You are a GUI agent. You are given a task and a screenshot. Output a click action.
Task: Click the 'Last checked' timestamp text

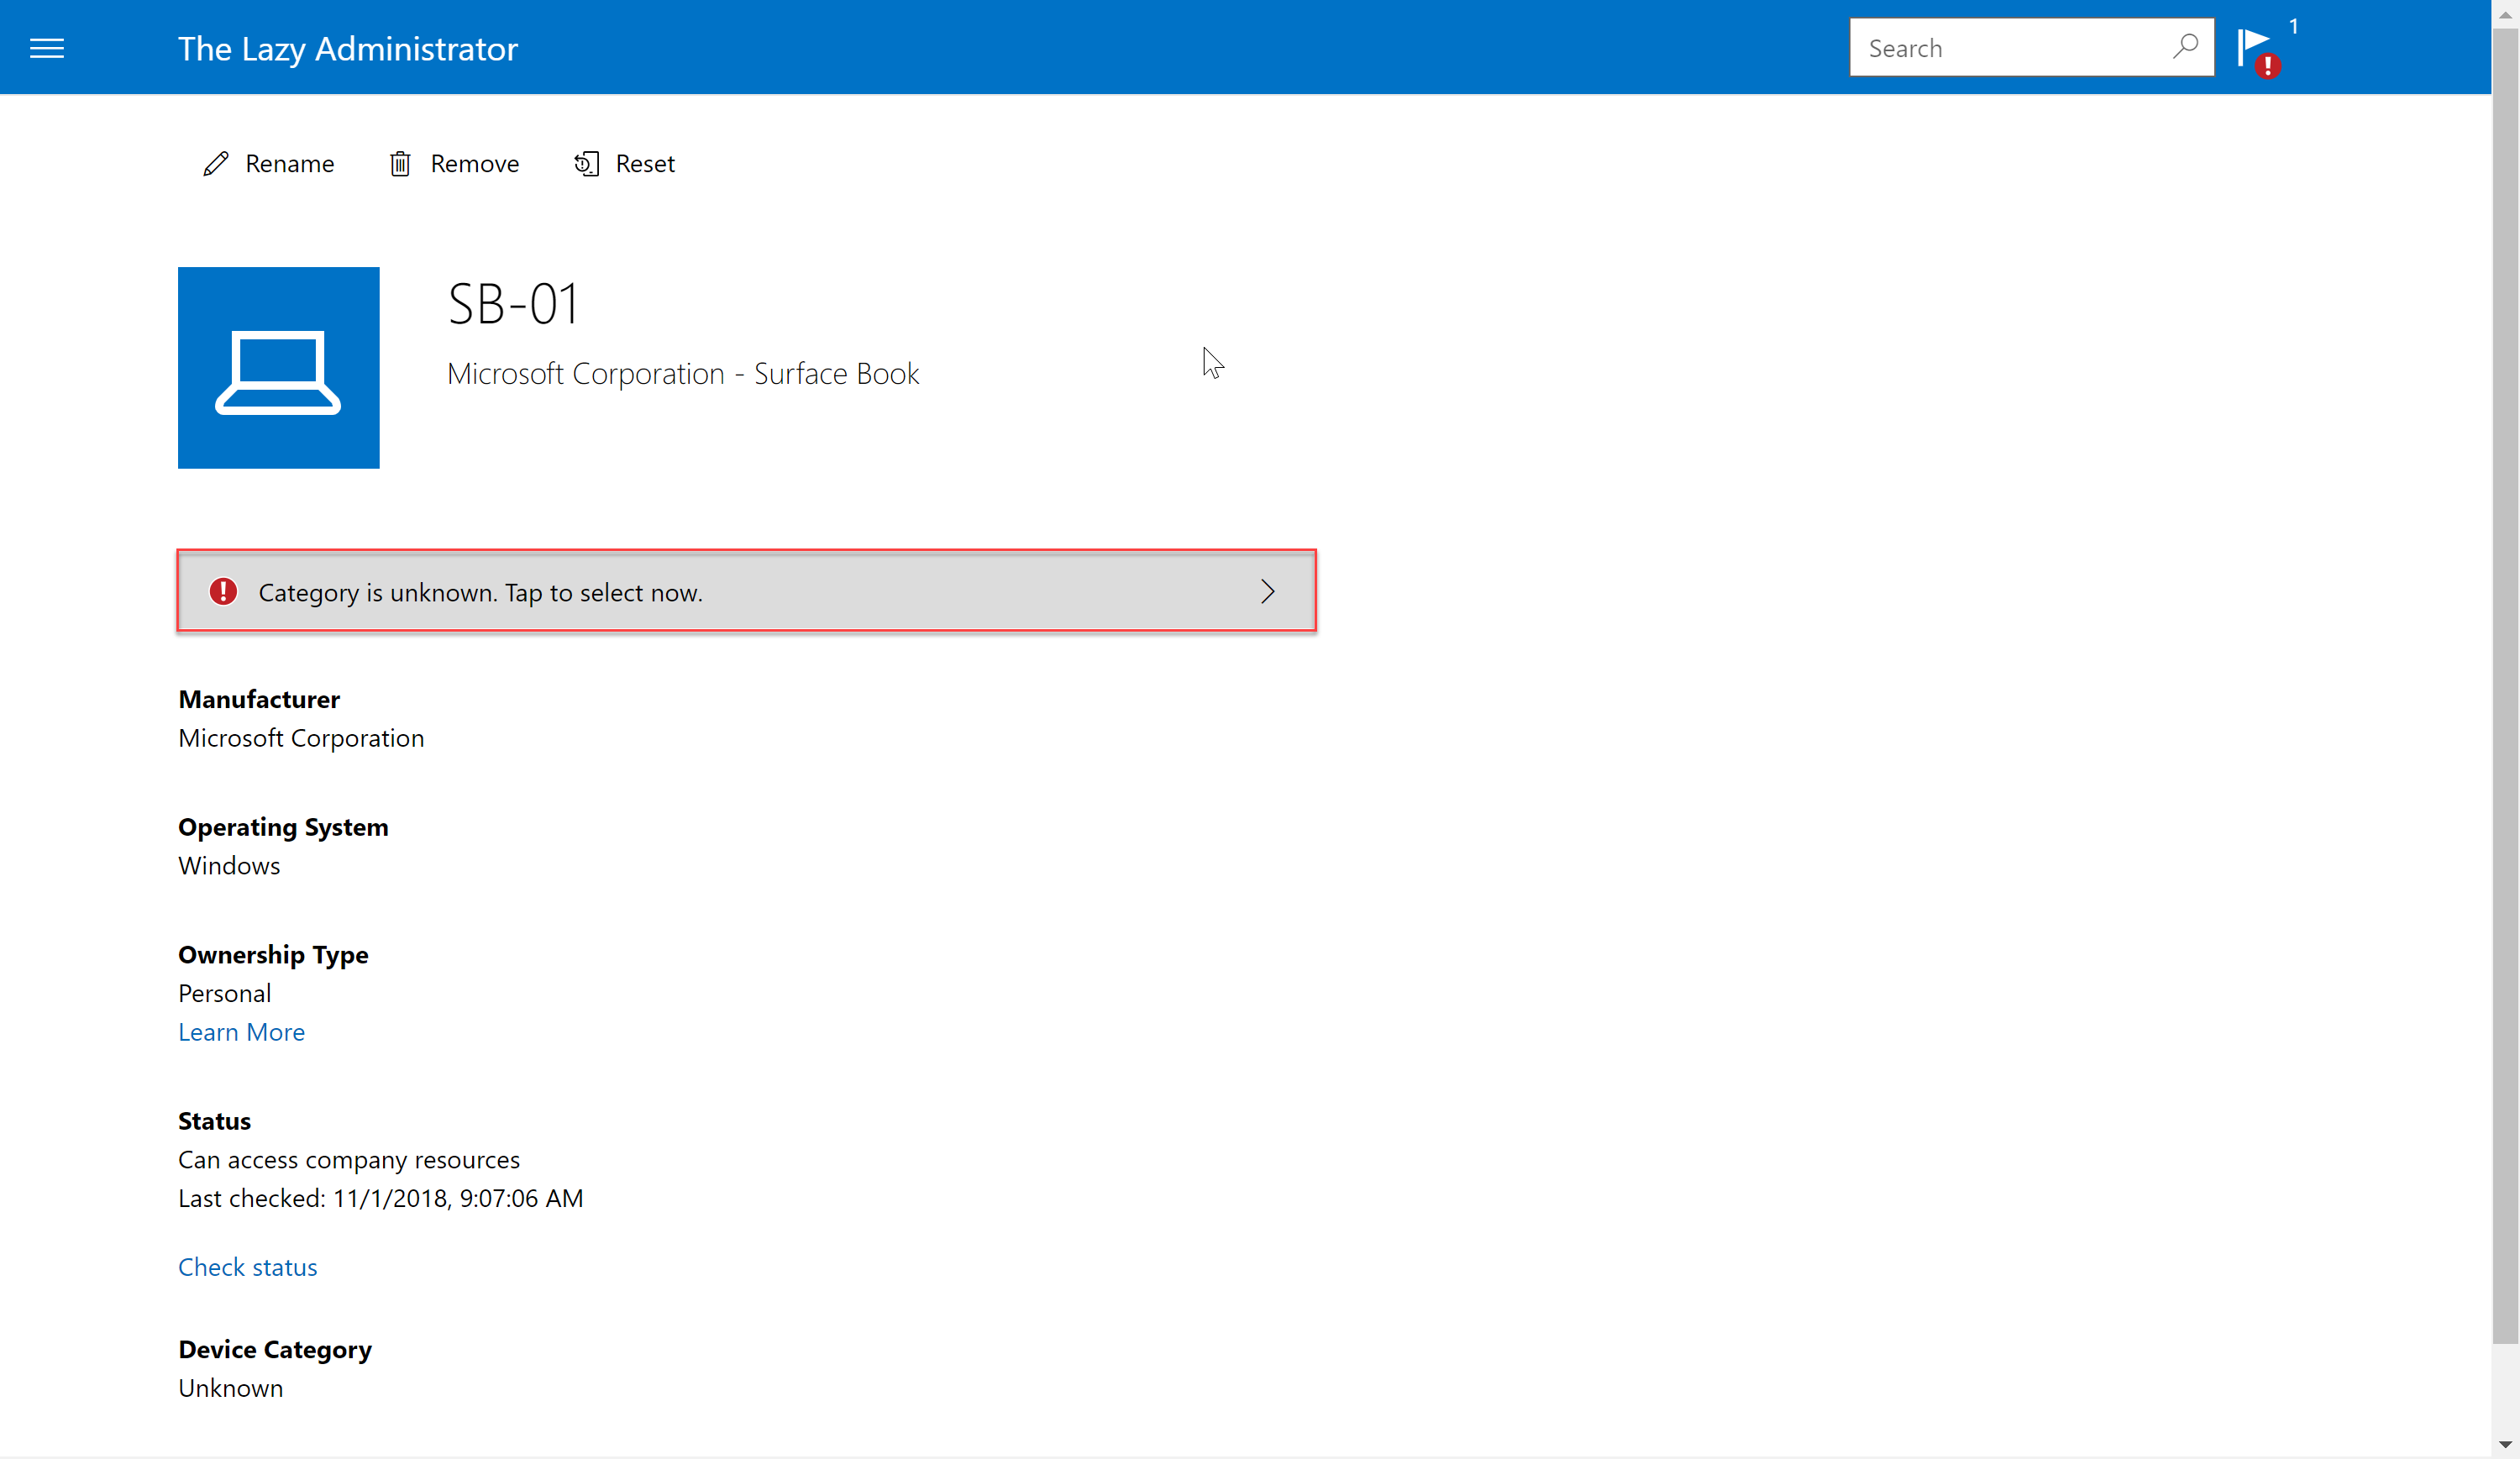(x=381, y=1198)
